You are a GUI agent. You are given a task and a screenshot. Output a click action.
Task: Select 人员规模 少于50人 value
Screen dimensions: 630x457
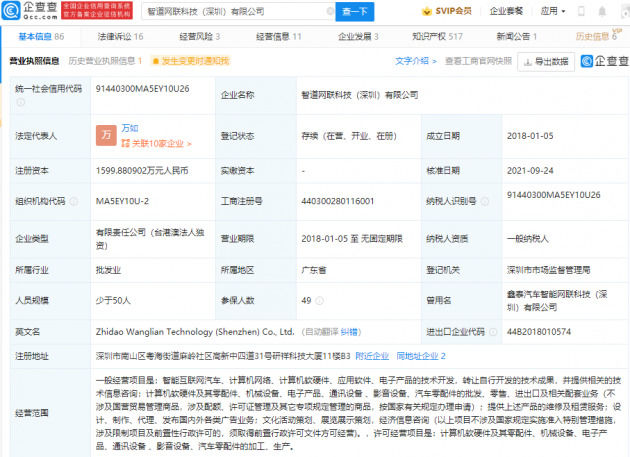[113, 300]
